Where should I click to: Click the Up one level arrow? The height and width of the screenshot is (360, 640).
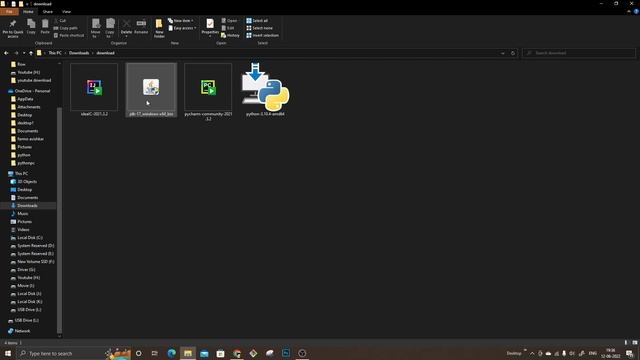(x=31, y=53)
